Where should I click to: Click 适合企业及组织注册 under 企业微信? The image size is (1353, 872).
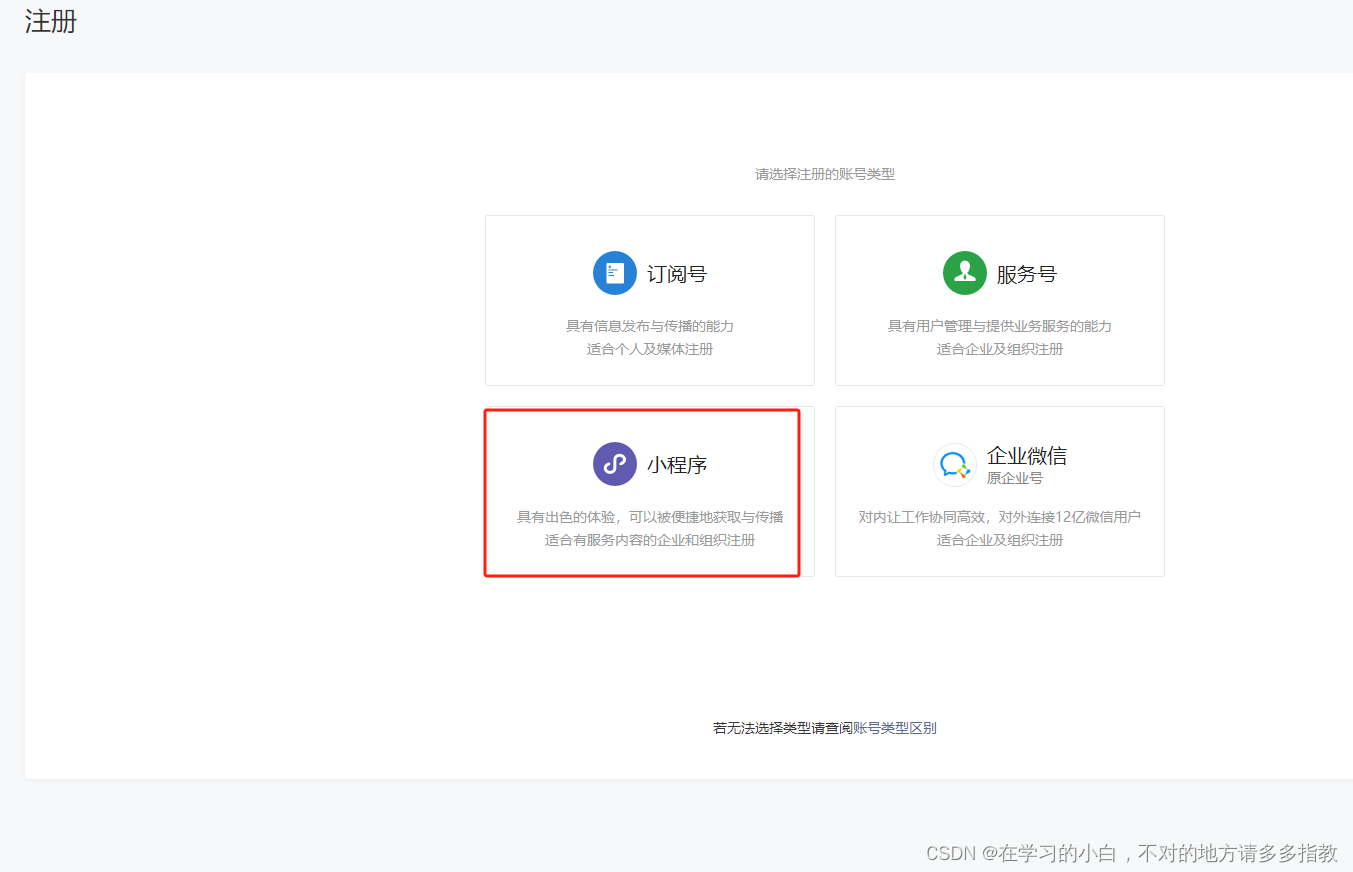coord(1000,540)
